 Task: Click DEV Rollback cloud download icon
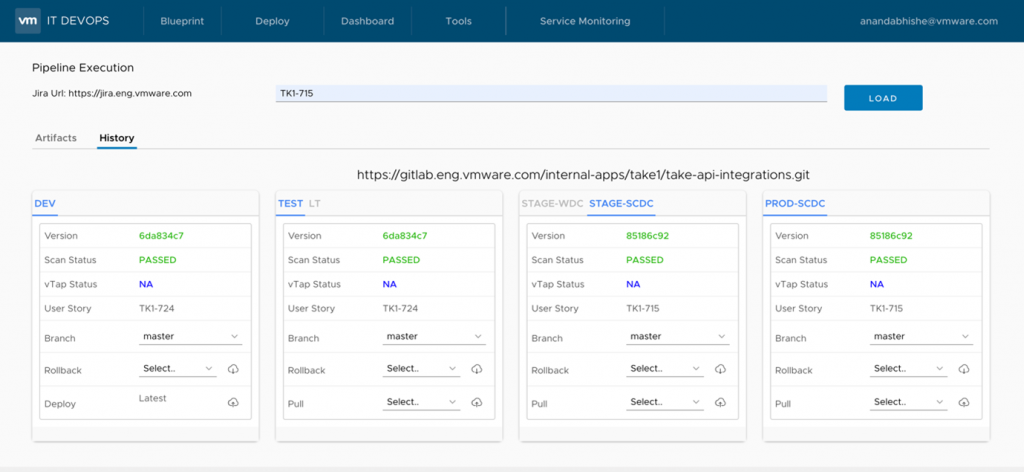click(233, 369)
